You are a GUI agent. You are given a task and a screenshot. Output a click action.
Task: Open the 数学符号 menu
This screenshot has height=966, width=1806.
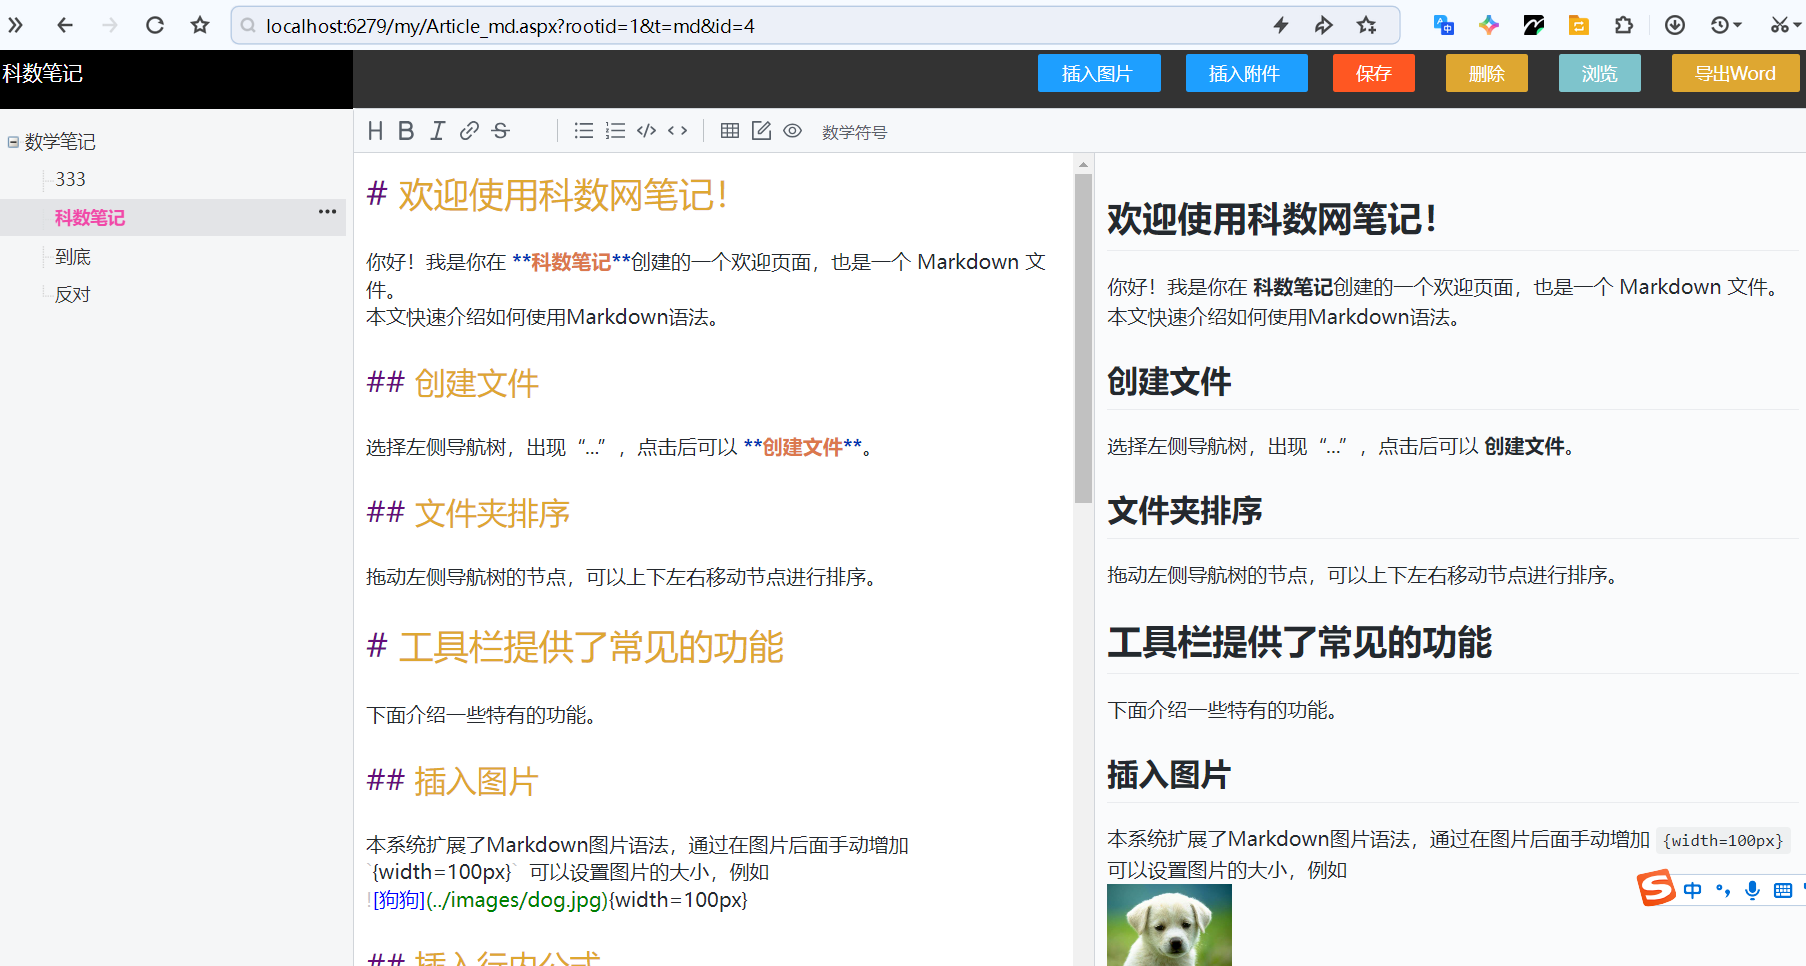(x=854, y=132)
